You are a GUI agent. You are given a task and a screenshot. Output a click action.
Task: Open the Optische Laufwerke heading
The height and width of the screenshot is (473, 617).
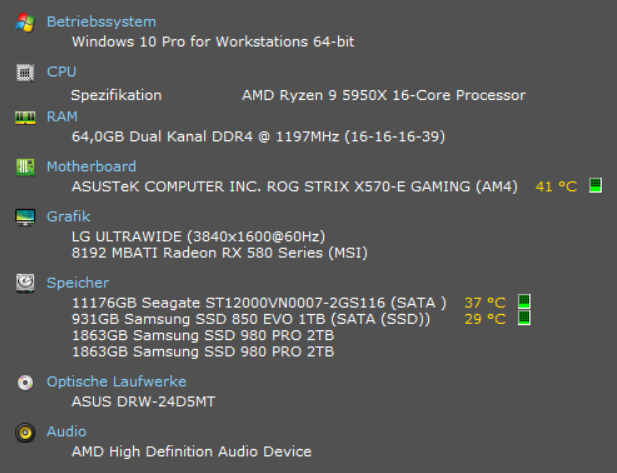116,381
